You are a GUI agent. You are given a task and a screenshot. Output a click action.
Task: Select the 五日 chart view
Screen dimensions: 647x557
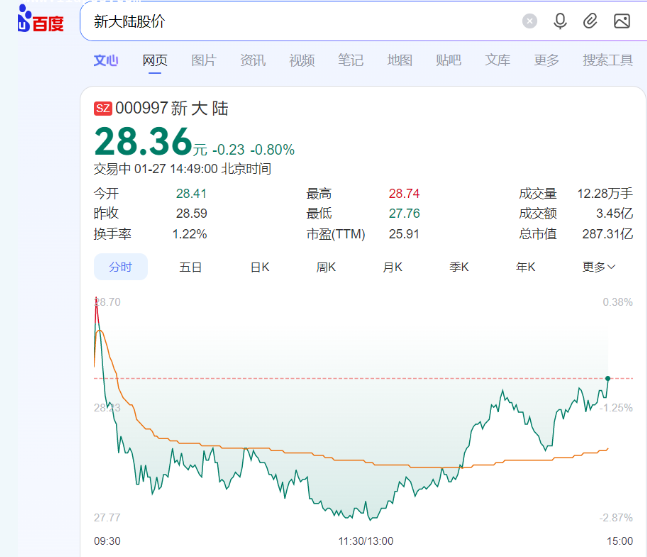coord(190,267)
